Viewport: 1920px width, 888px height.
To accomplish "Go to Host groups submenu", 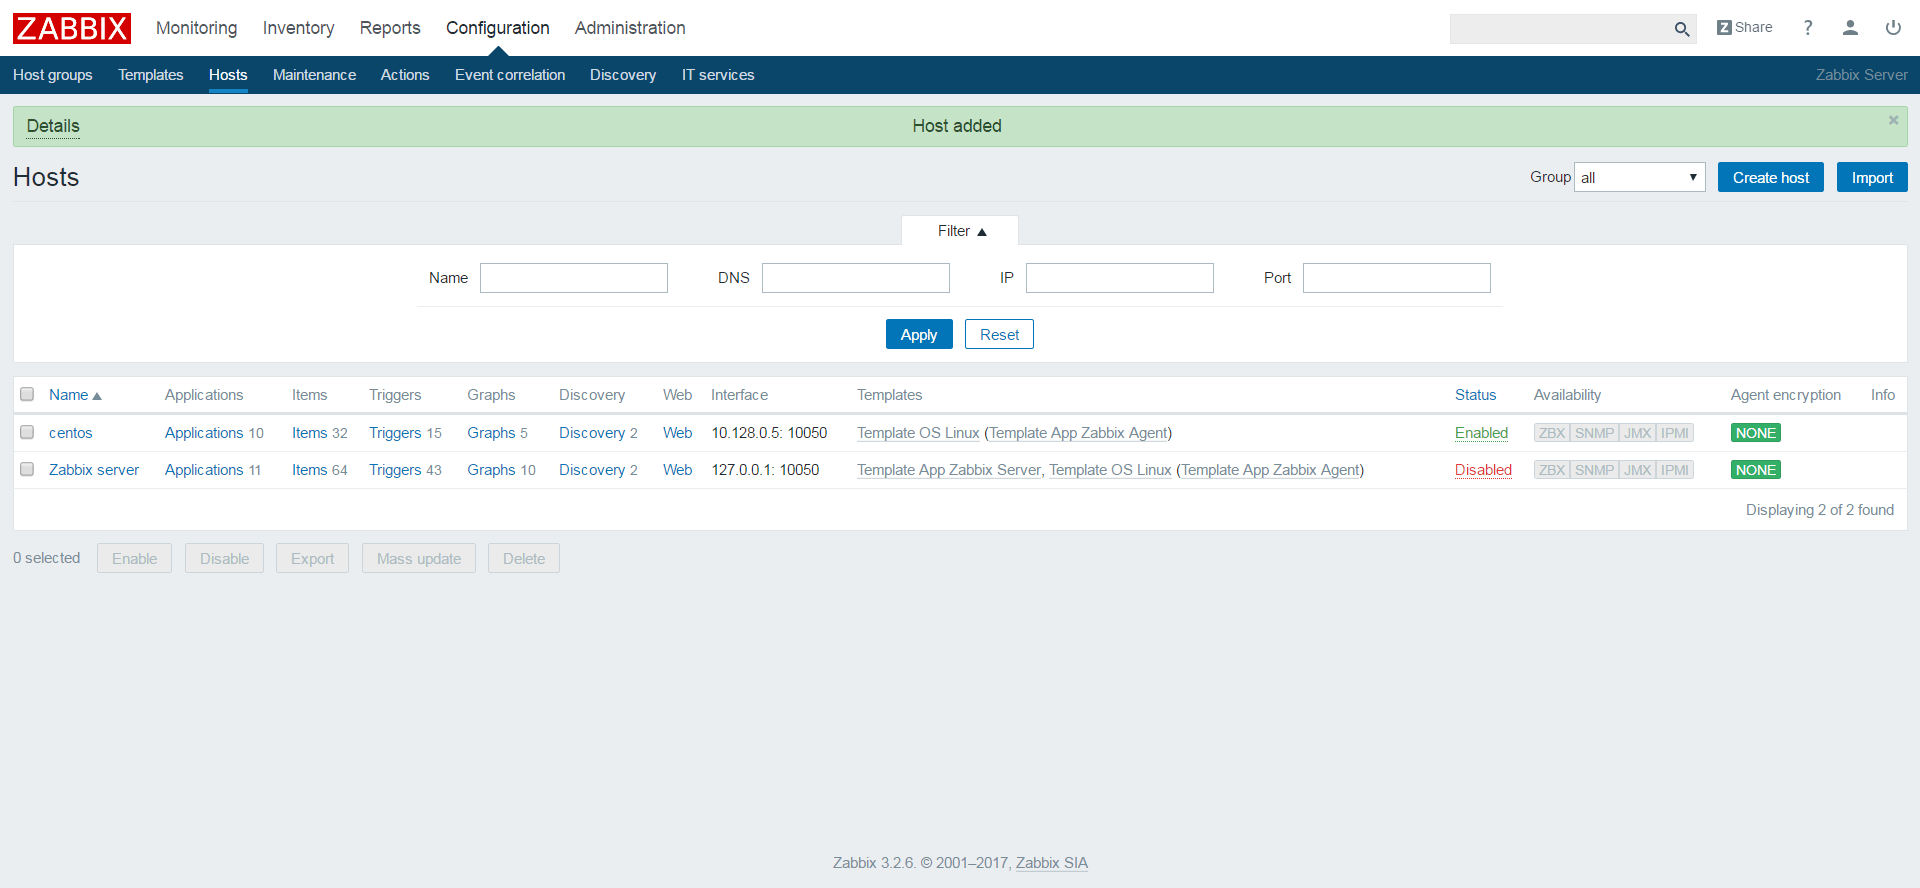I will tap(52, 75).
